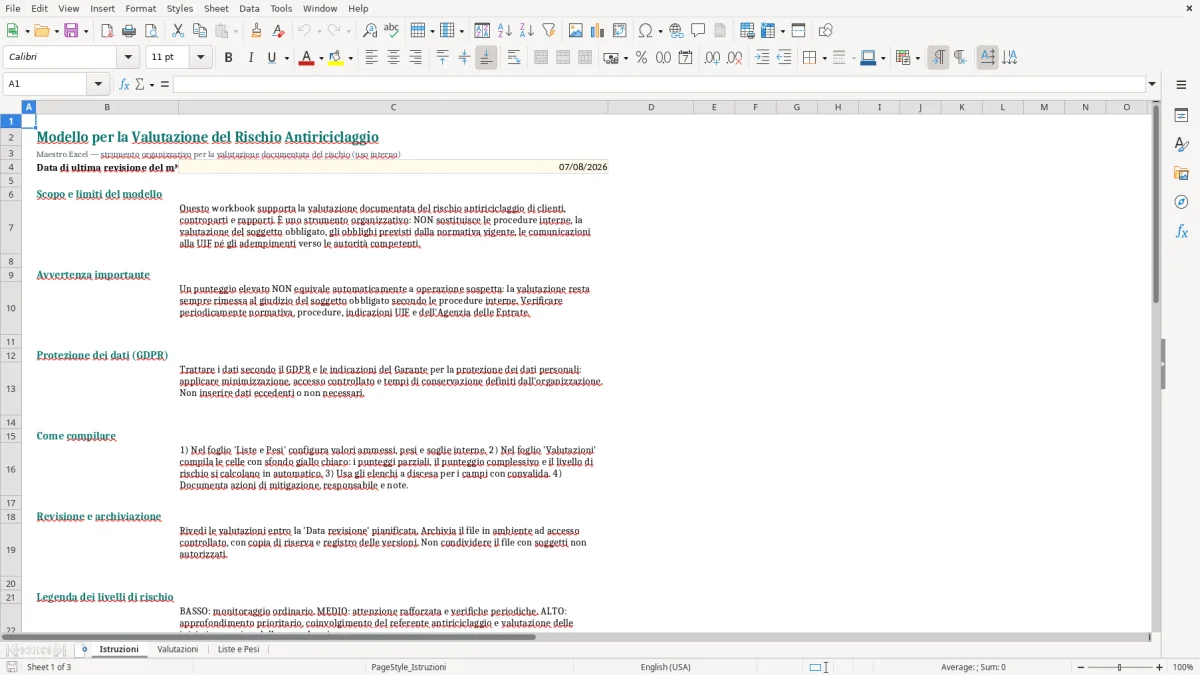The width and height of the screenshot is (1200, 675).
Task: Open the borders dropdown arrow
Action: (824, 58)
